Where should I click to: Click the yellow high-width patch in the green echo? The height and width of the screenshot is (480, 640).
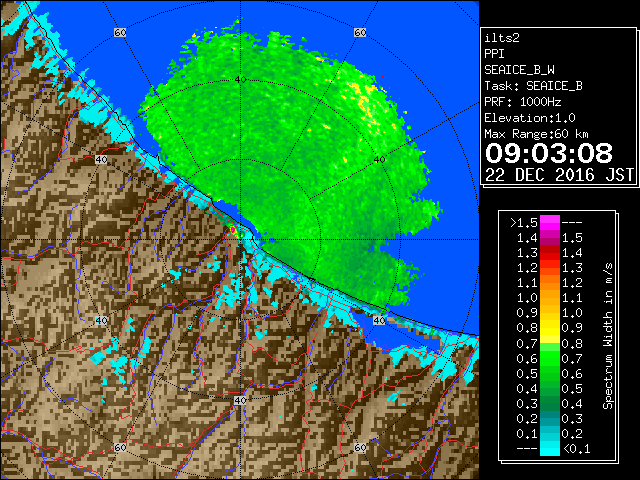click(364, 101)
